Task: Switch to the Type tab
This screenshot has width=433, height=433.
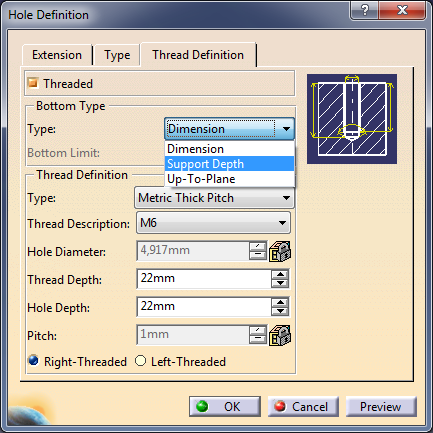Action: (117, 55)
